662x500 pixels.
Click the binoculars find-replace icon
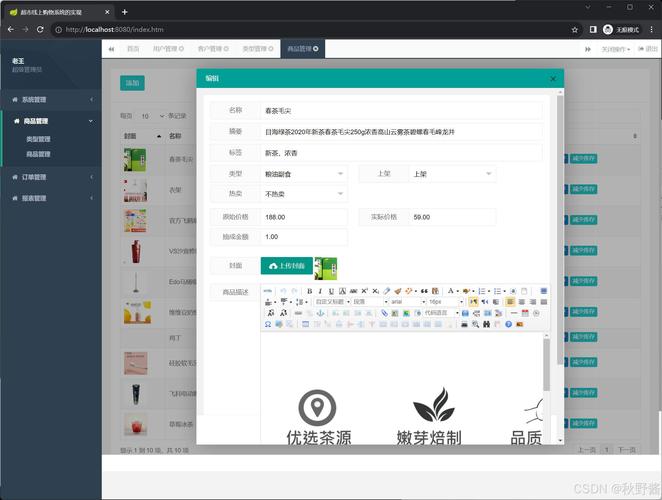point(486,324)
